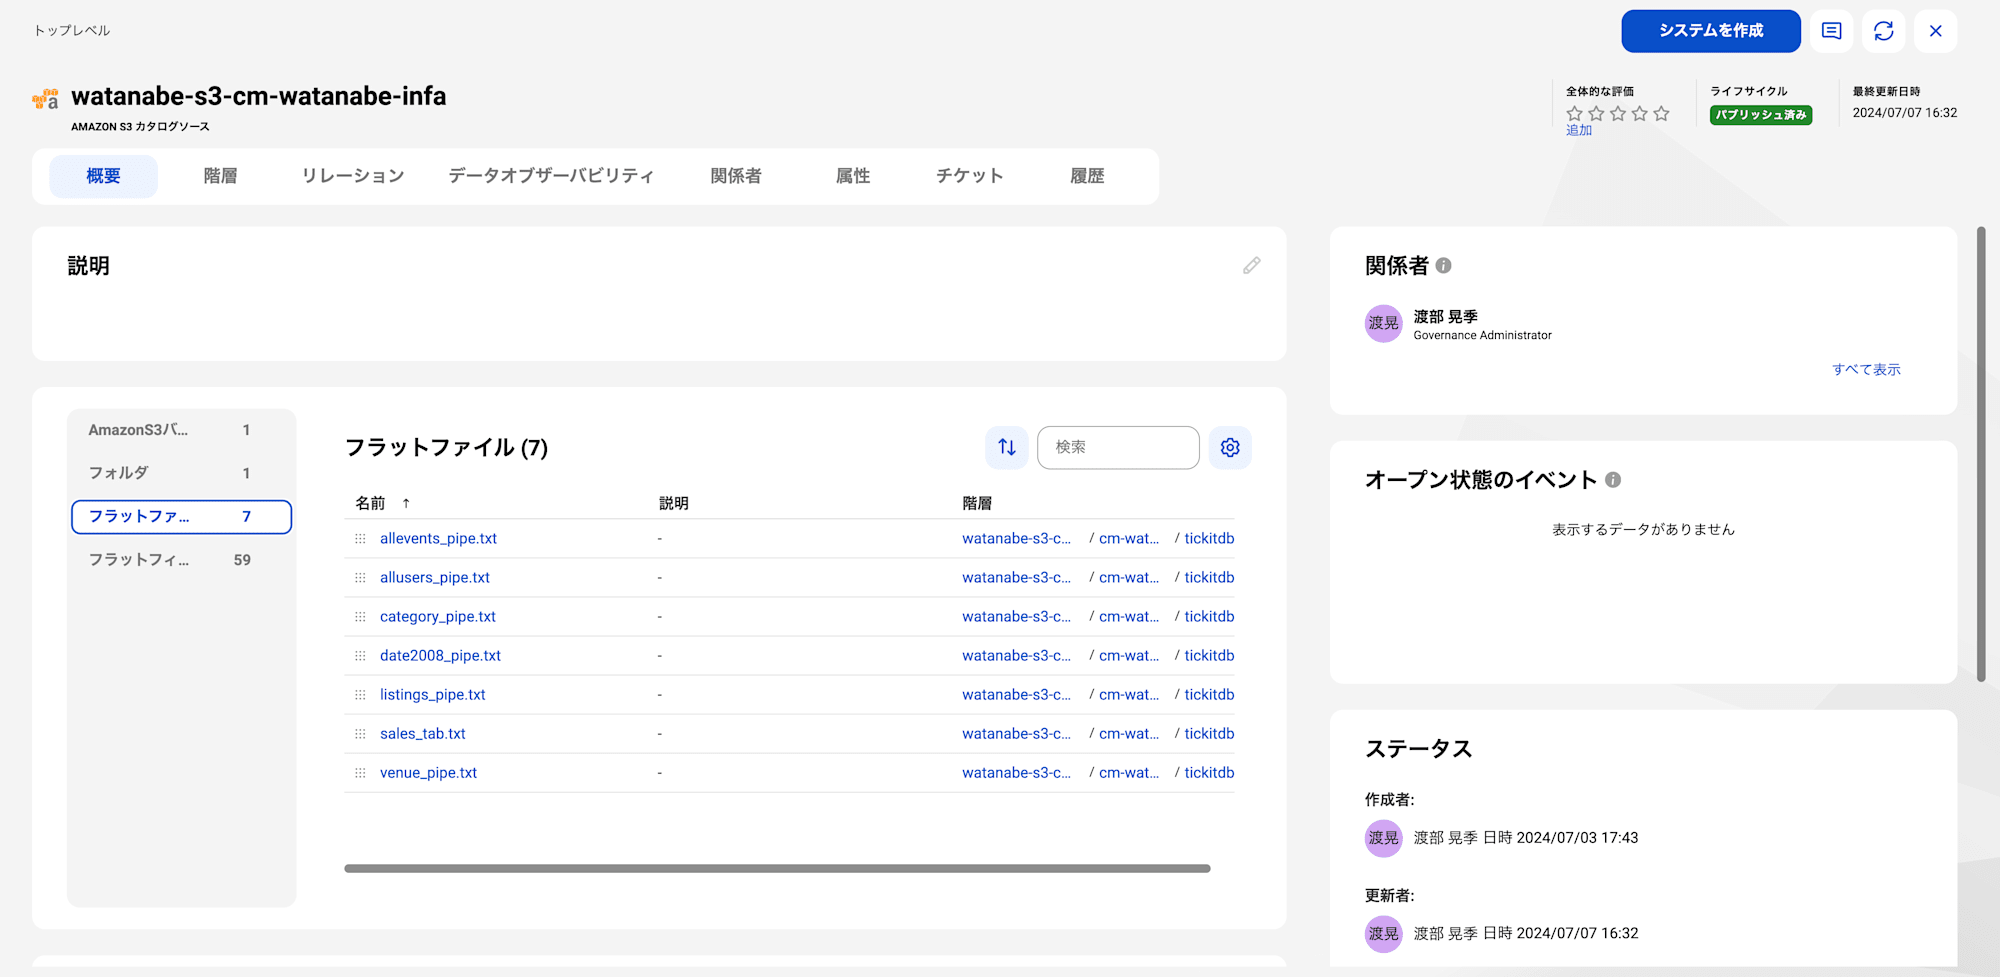
Task: Click the drag handle for venue_pipe.txt row
Action: tap(360, 773)
